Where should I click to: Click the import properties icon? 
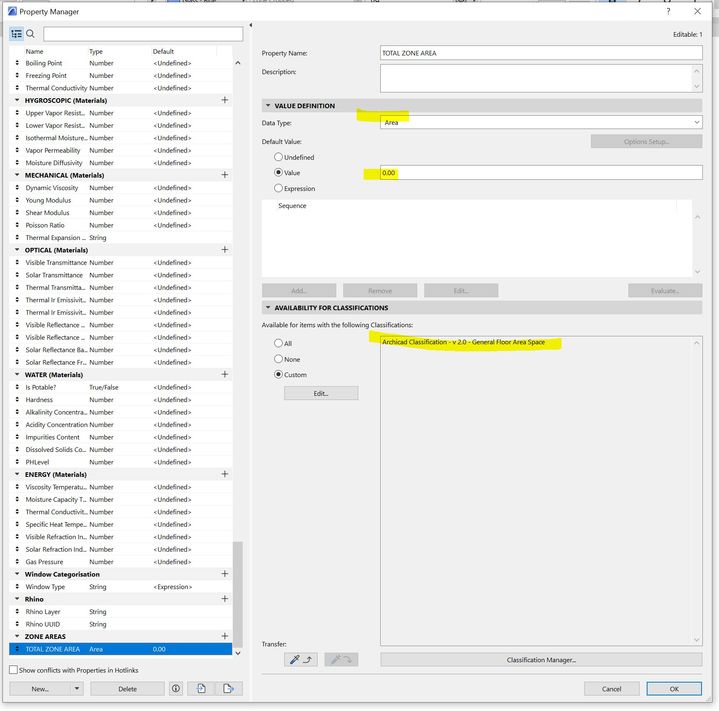click(x=201, y=689)
